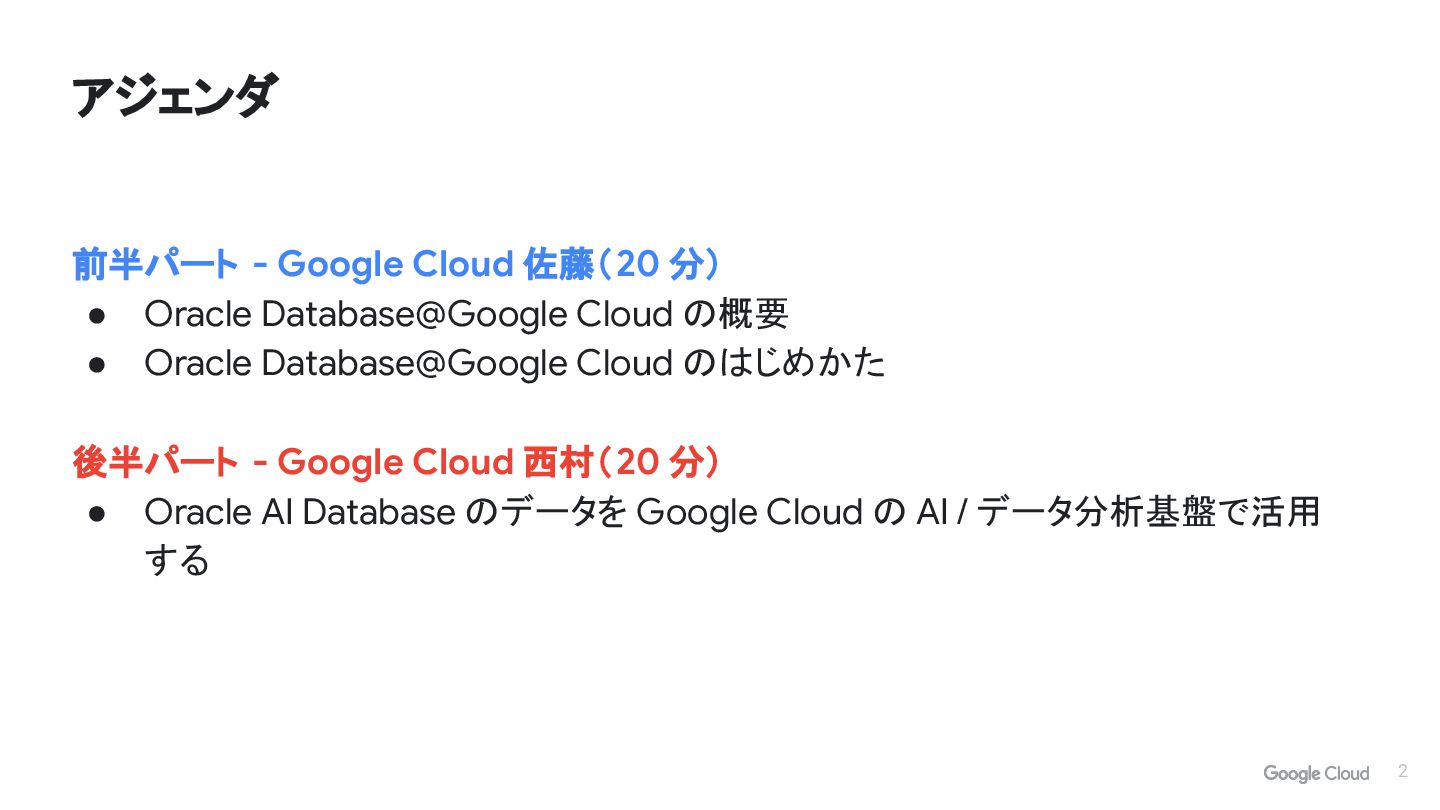The image size is (1440, 810).
Task: Click the blue 前半パート heading
Action: pos(155,264)
